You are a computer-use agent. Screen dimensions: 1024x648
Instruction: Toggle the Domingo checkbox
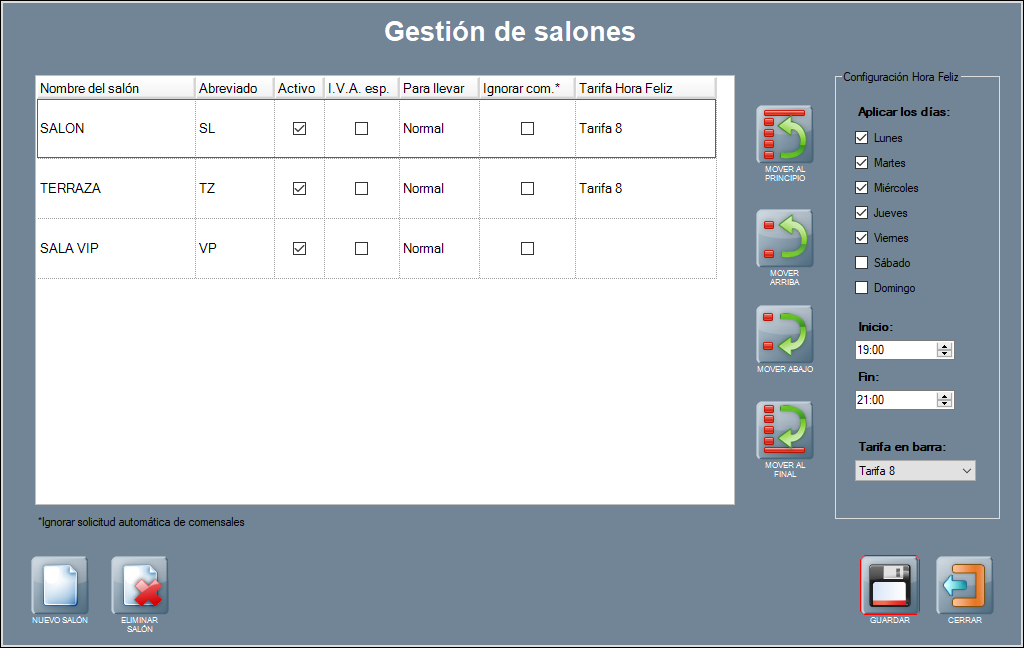point(862,288)
